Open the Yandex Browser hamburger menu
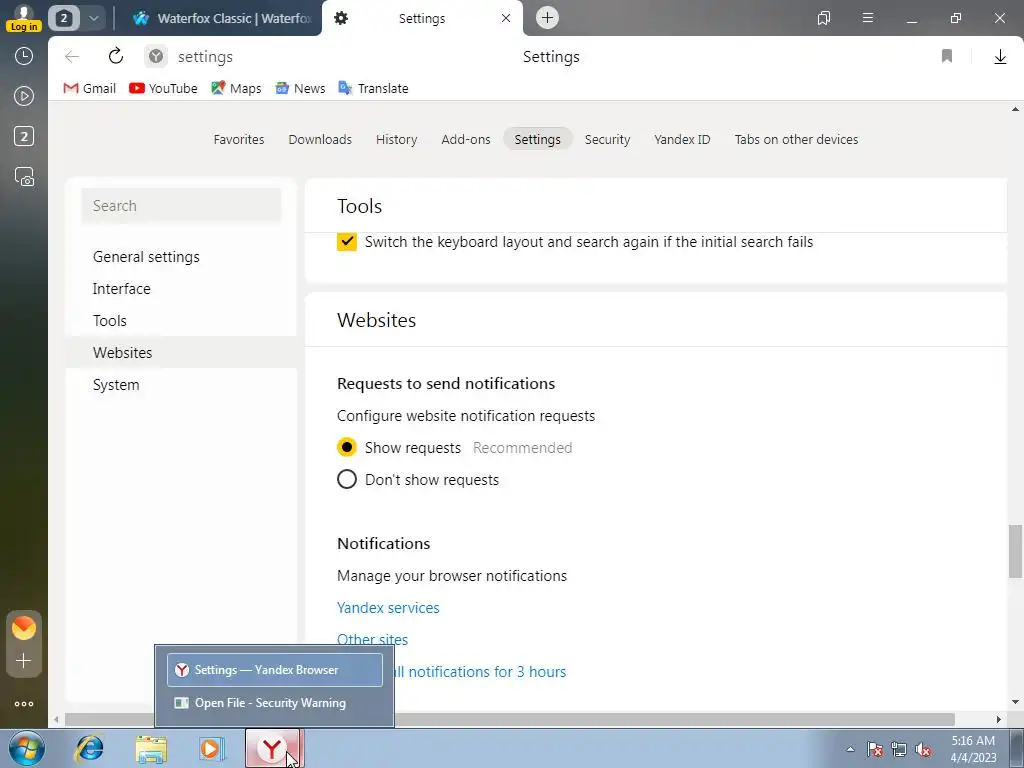Viewport: 1024px width, 768px height. (868, 18)
